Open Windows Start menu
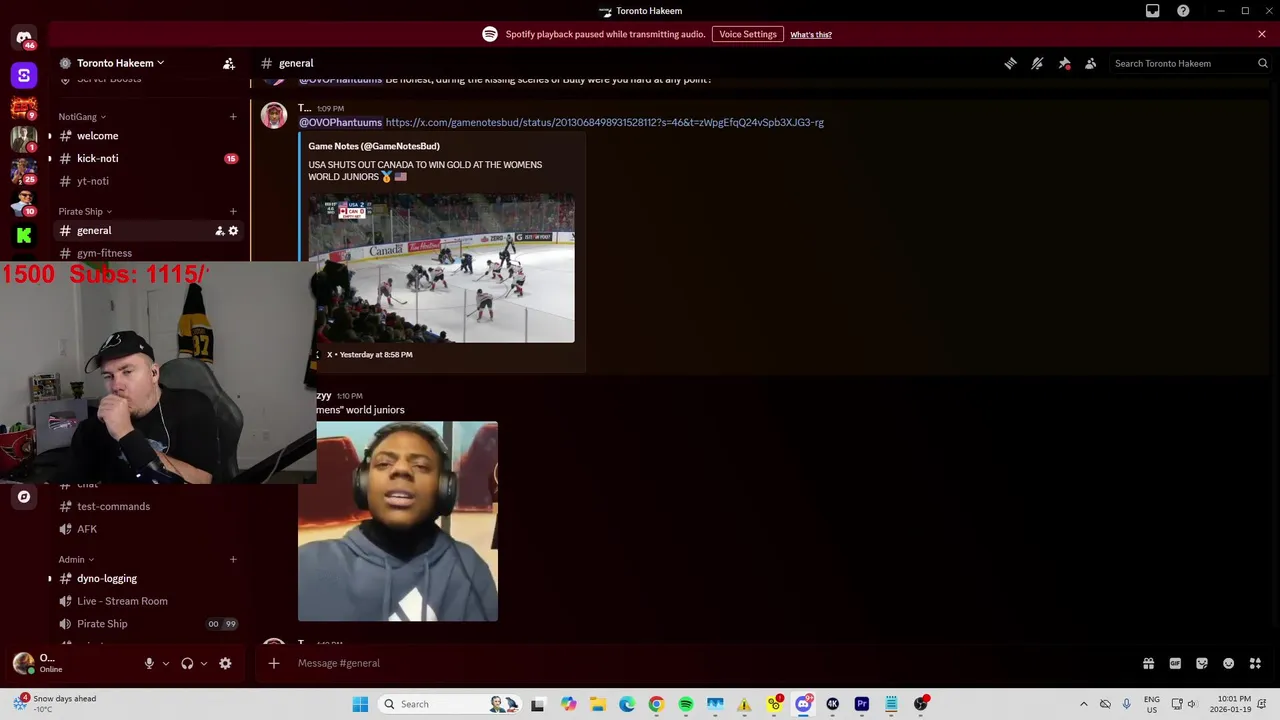Screen dimensions: 1280x720 (360, 704)
